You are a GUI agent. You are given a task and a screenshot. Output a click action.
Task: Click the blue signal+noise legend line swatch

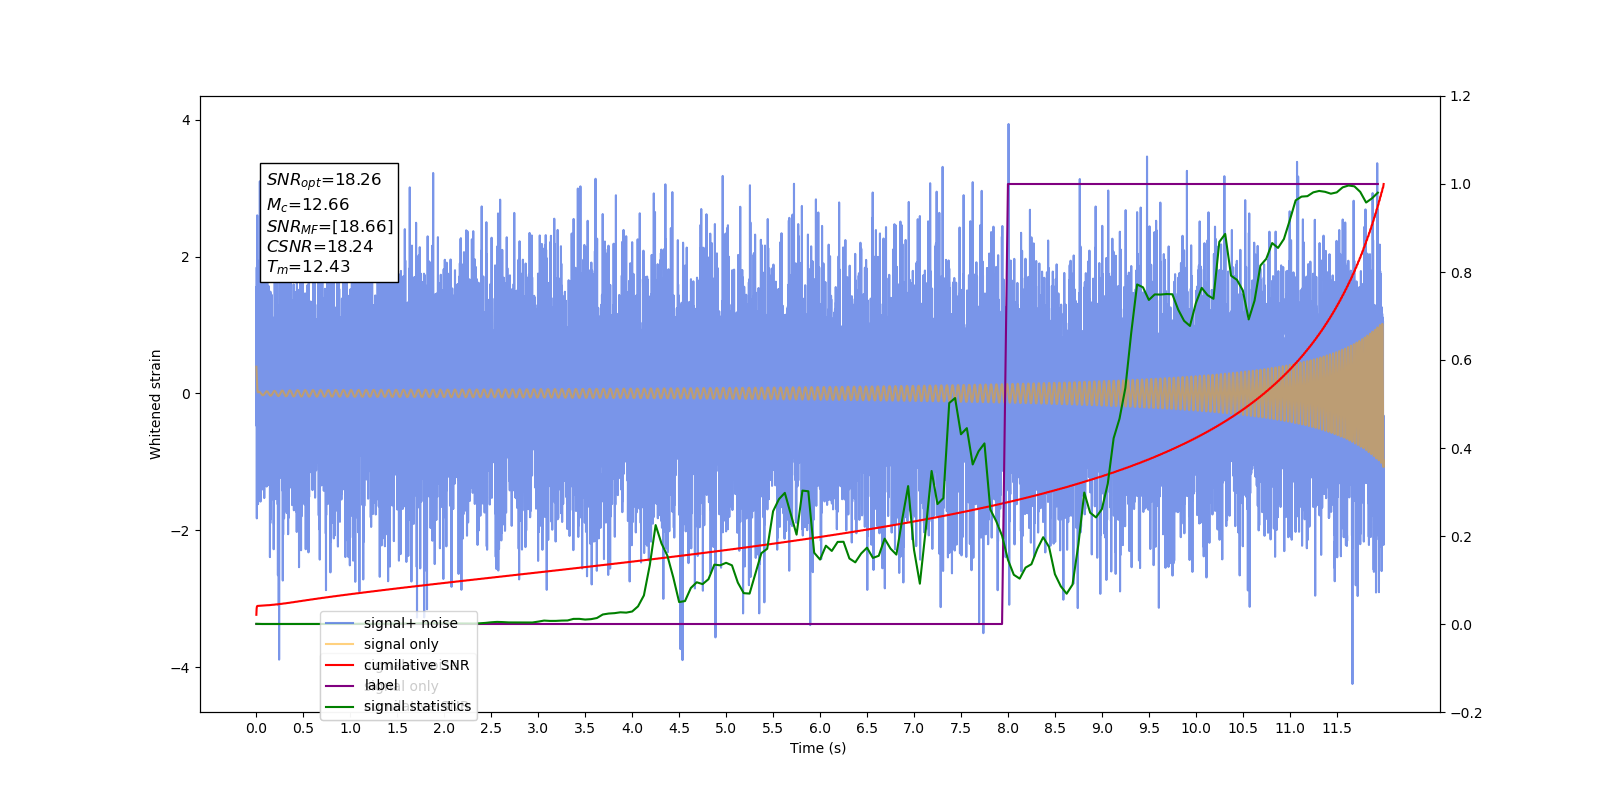pyautogui.click(x=340, y=623)
